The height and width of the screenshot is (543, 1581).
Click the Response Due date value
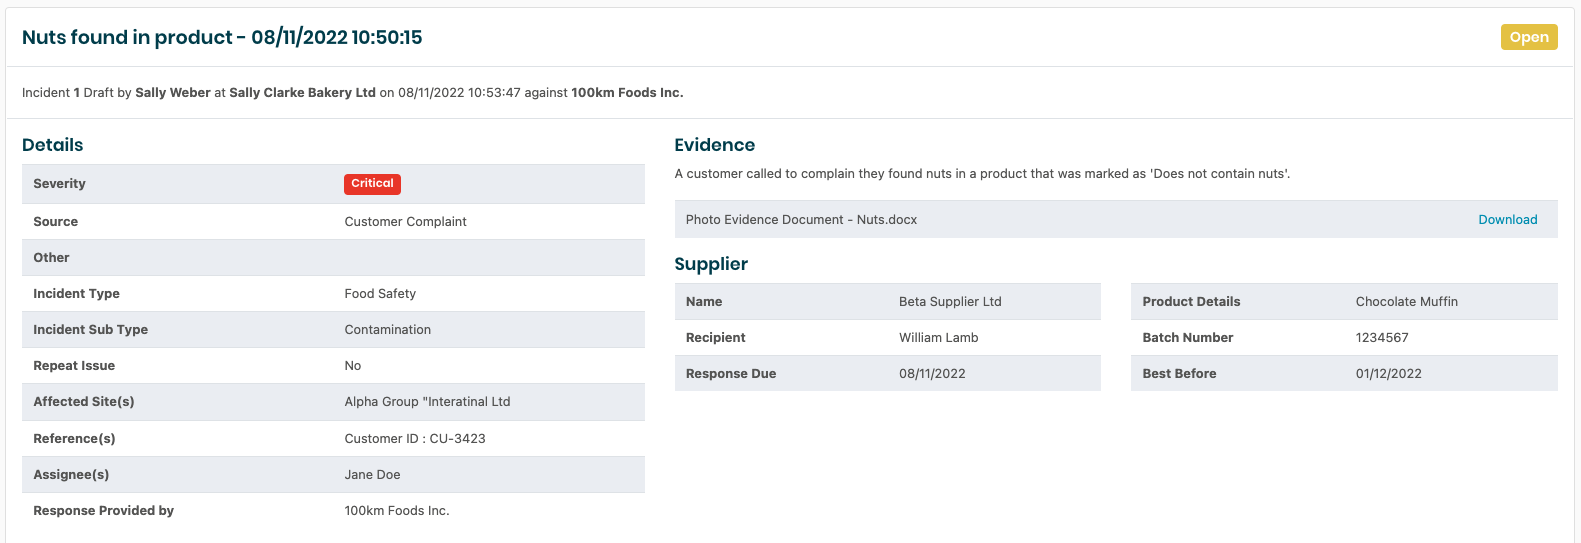[931, 374]
